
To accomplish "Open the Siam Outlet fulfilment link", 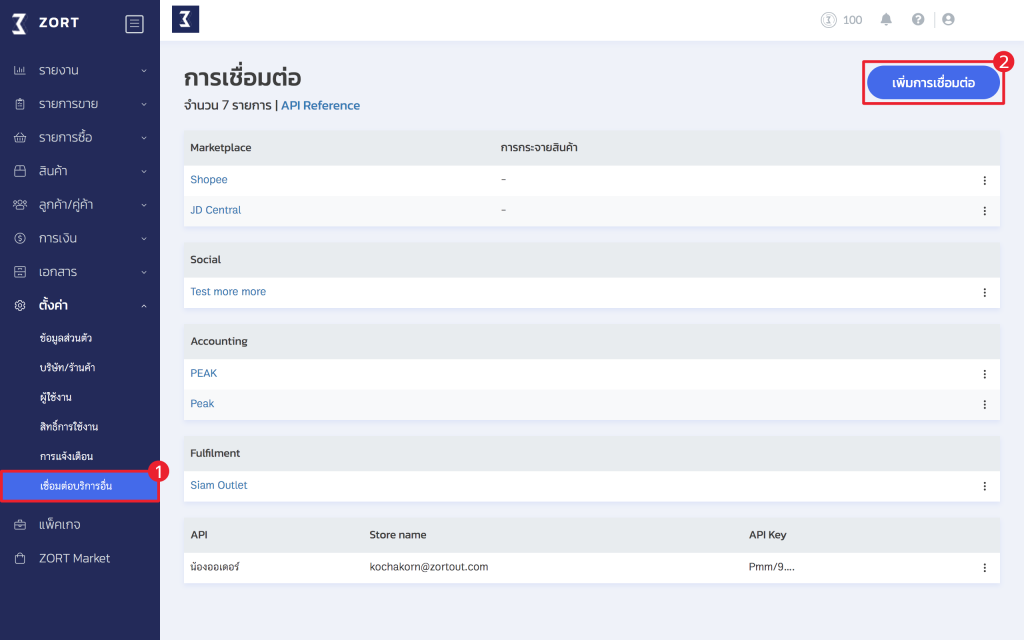I will pos(219,485).
